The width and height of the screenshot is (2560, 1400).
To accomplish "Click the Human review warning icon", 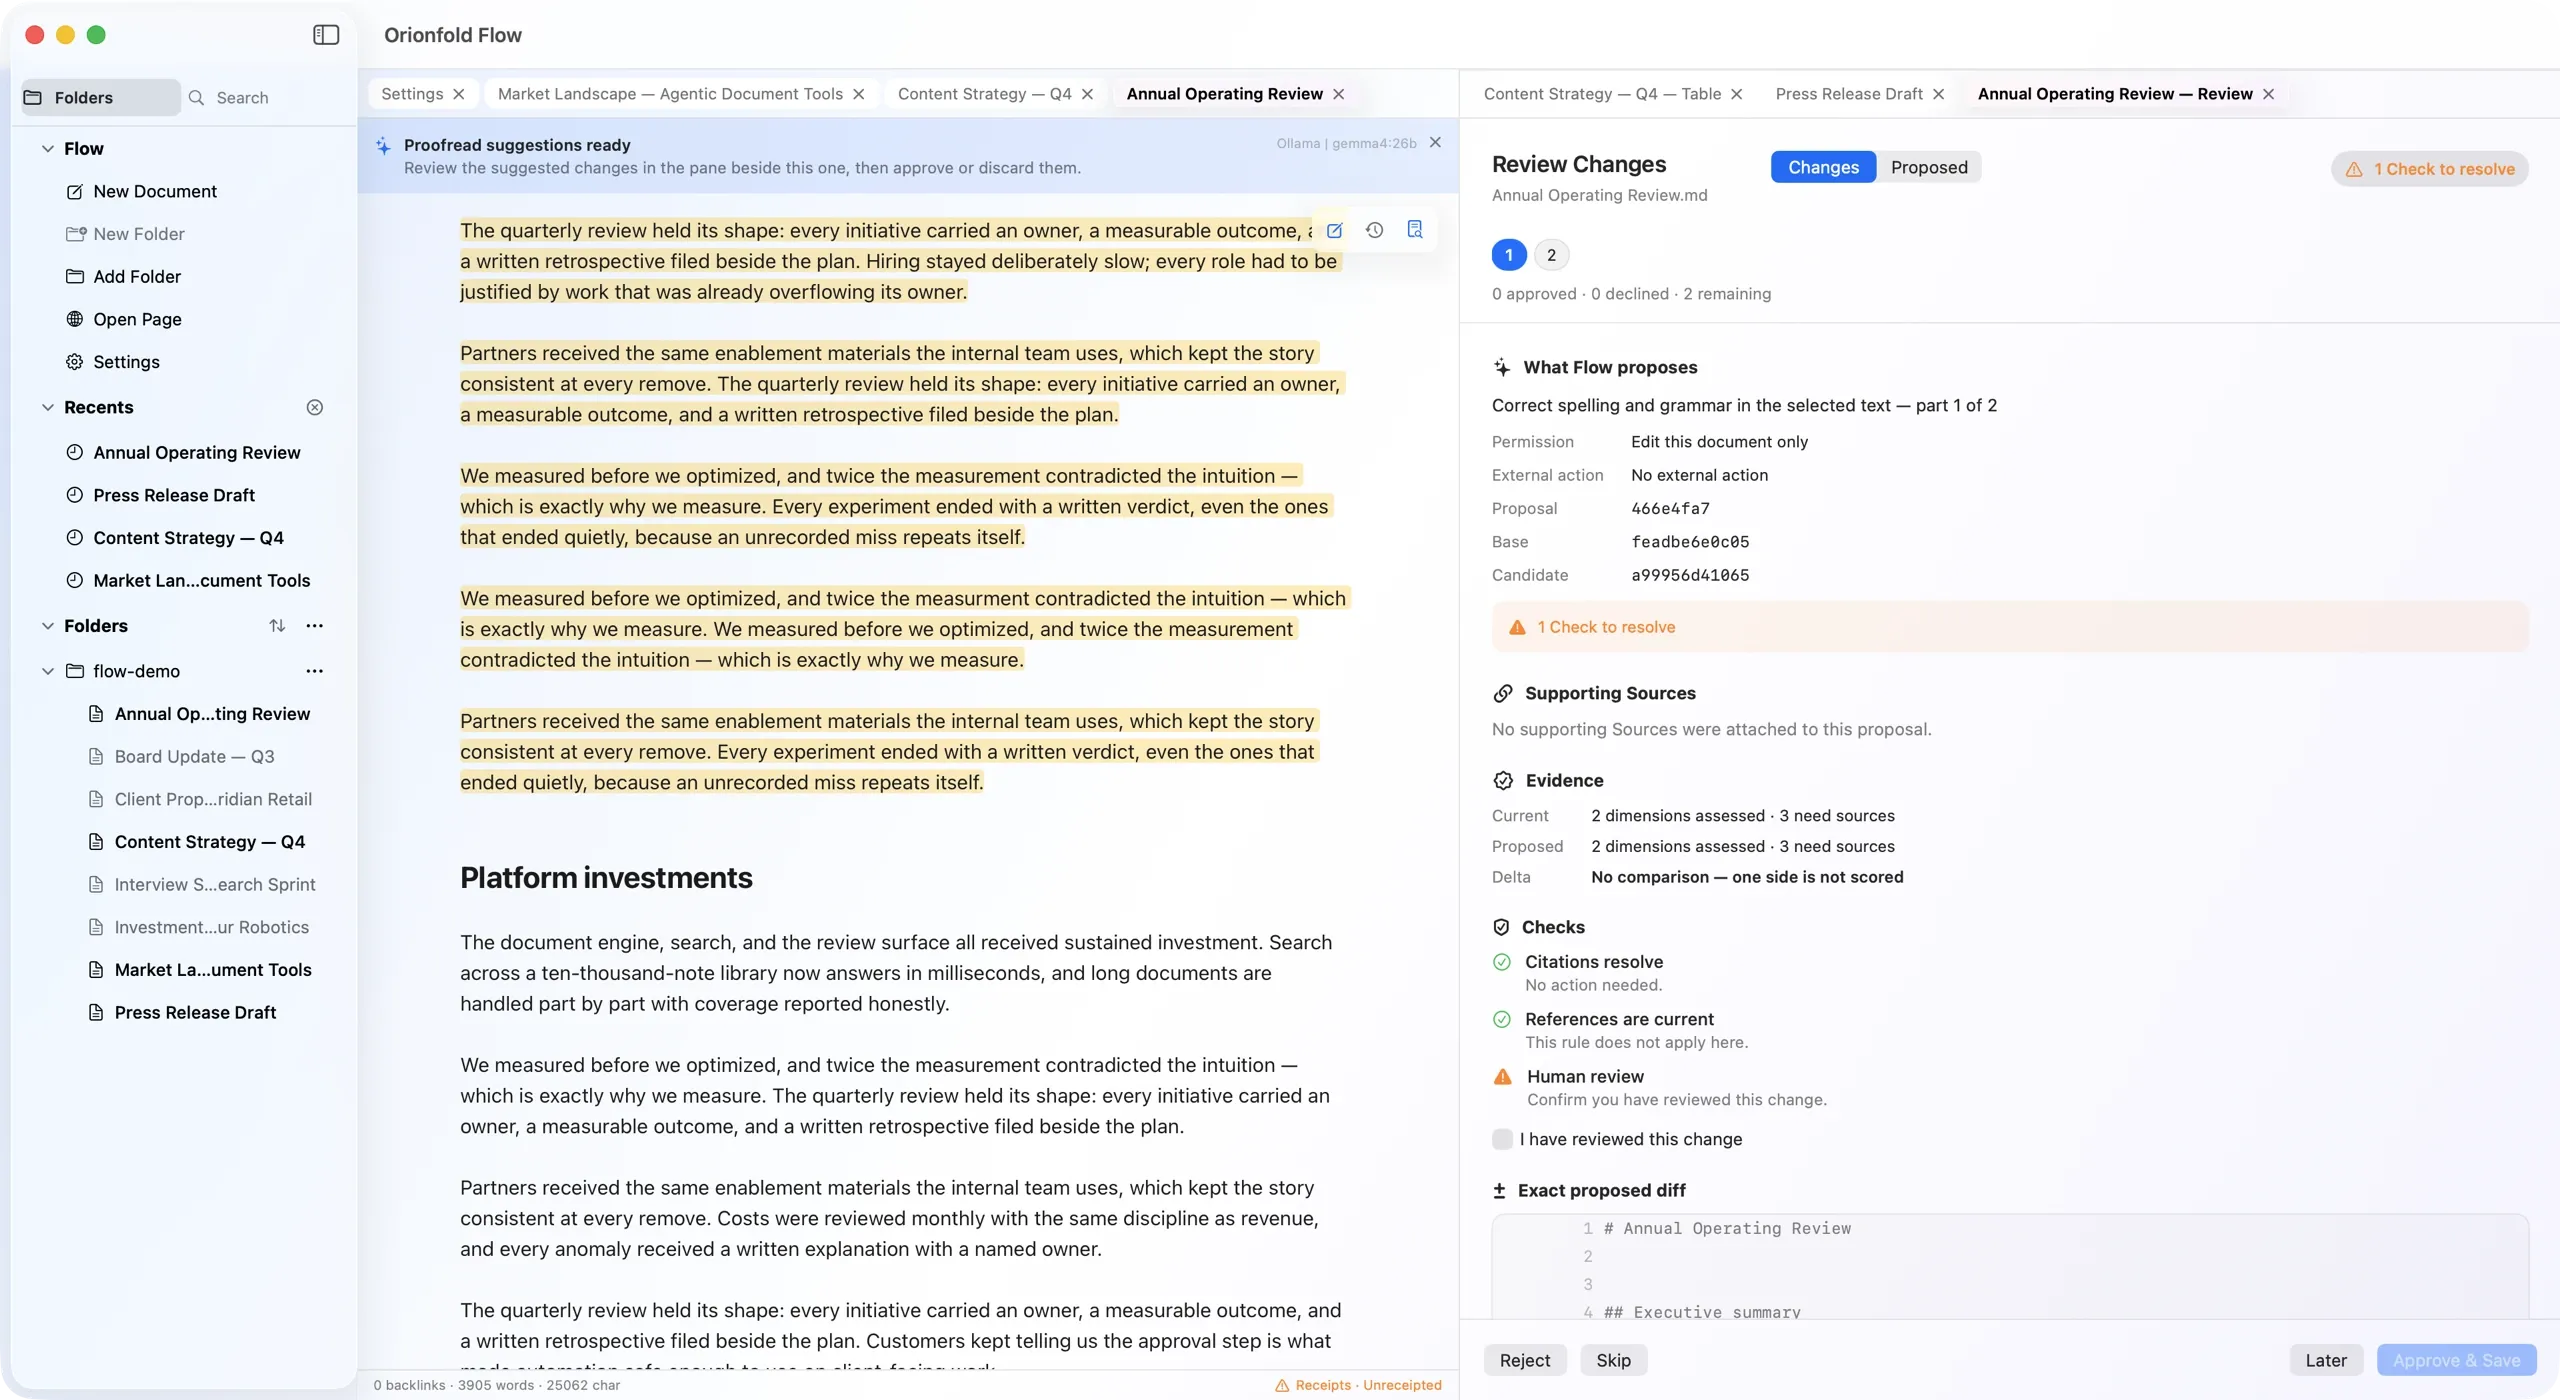I will [x=1502, y=1077].
